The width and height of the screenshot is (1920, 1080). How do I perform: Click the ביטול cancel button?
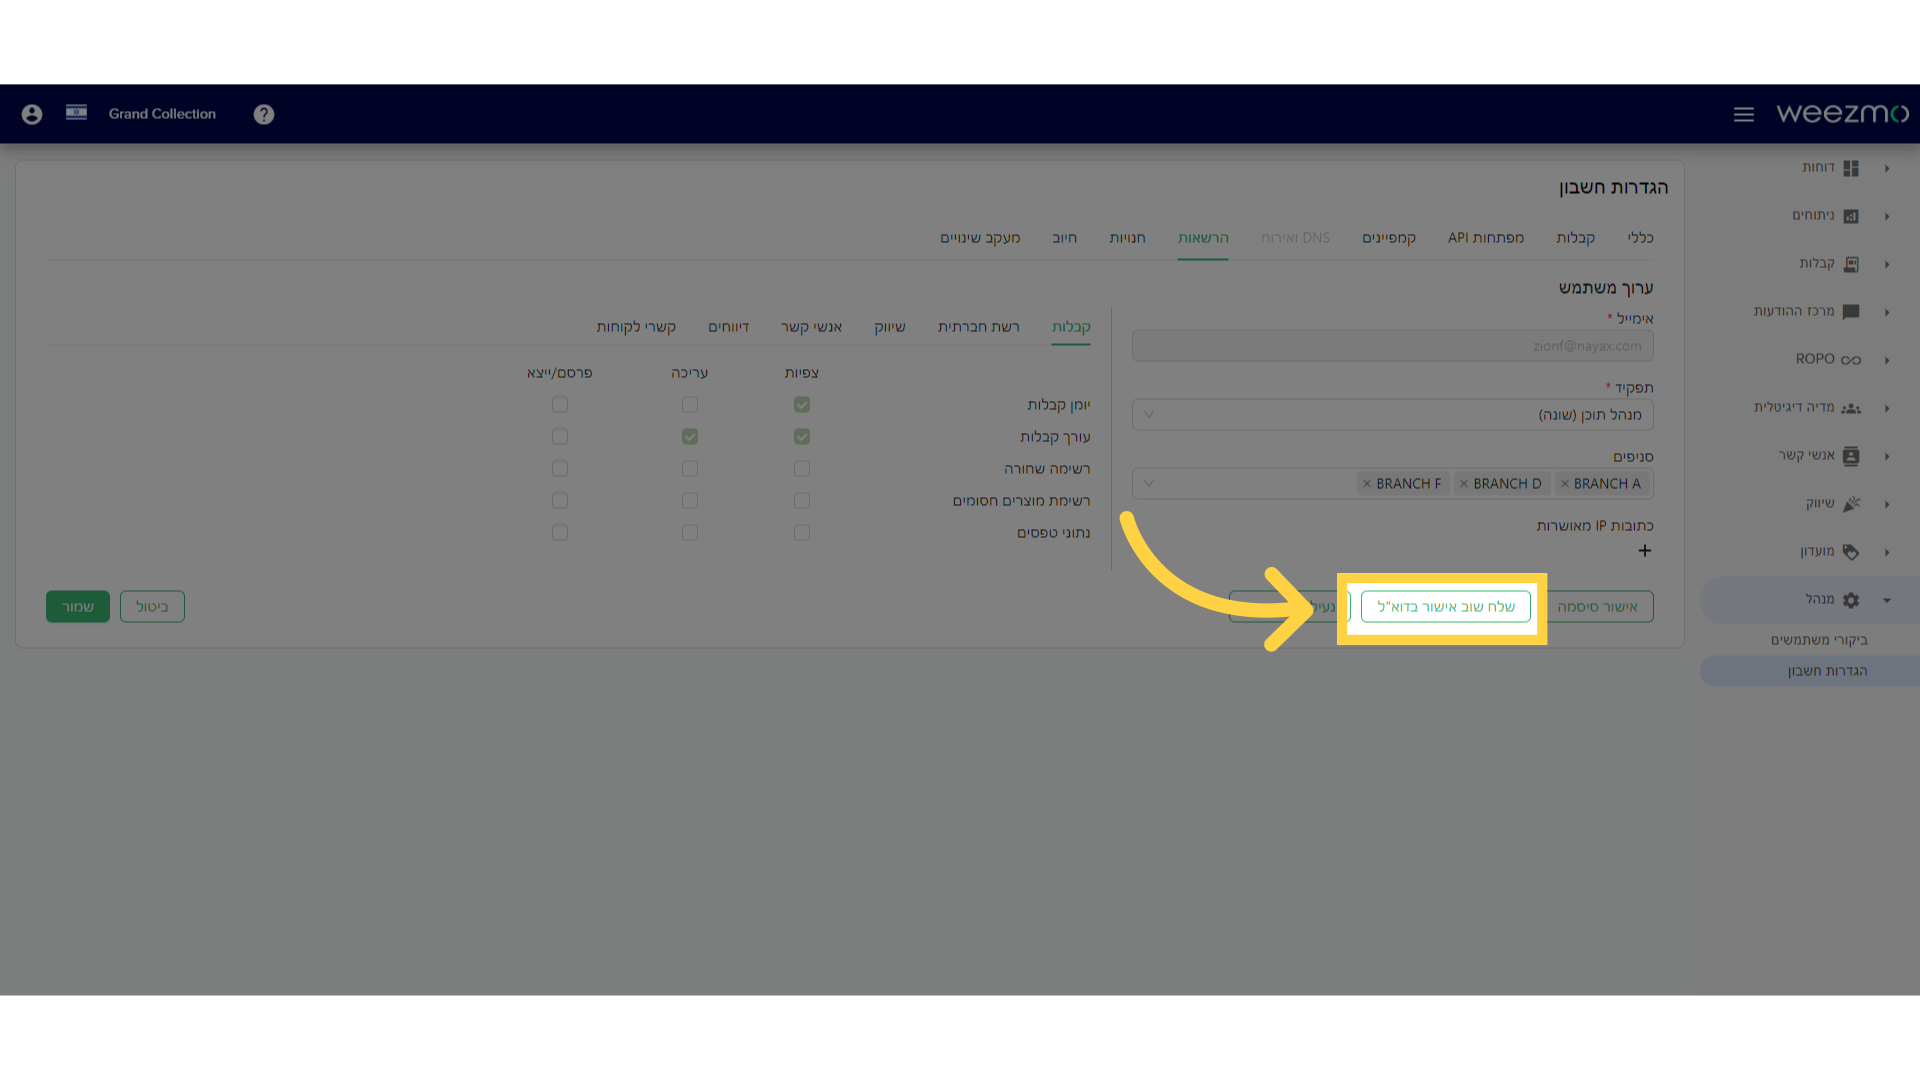coord(152,607)
